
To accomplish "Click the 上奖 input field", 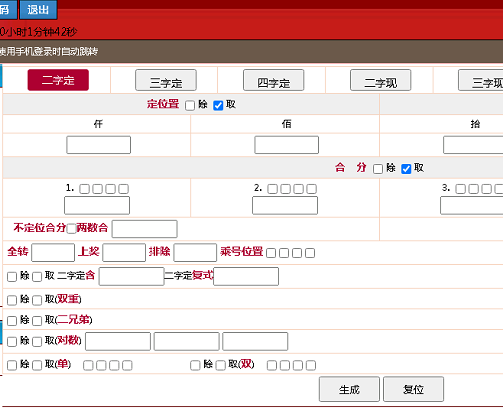I will [124, 253].
